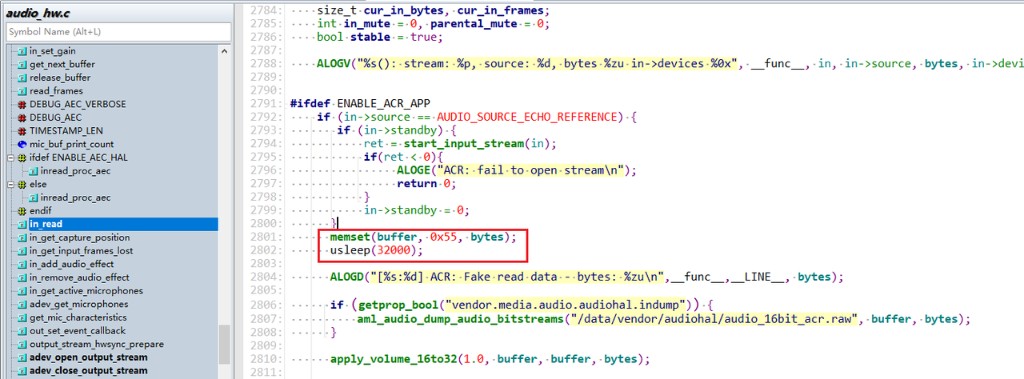Viewport: 1024px width, 379px height.
Task: Click the function icon beside in_remove_audio_effect
Action: (x=22, y=278)
